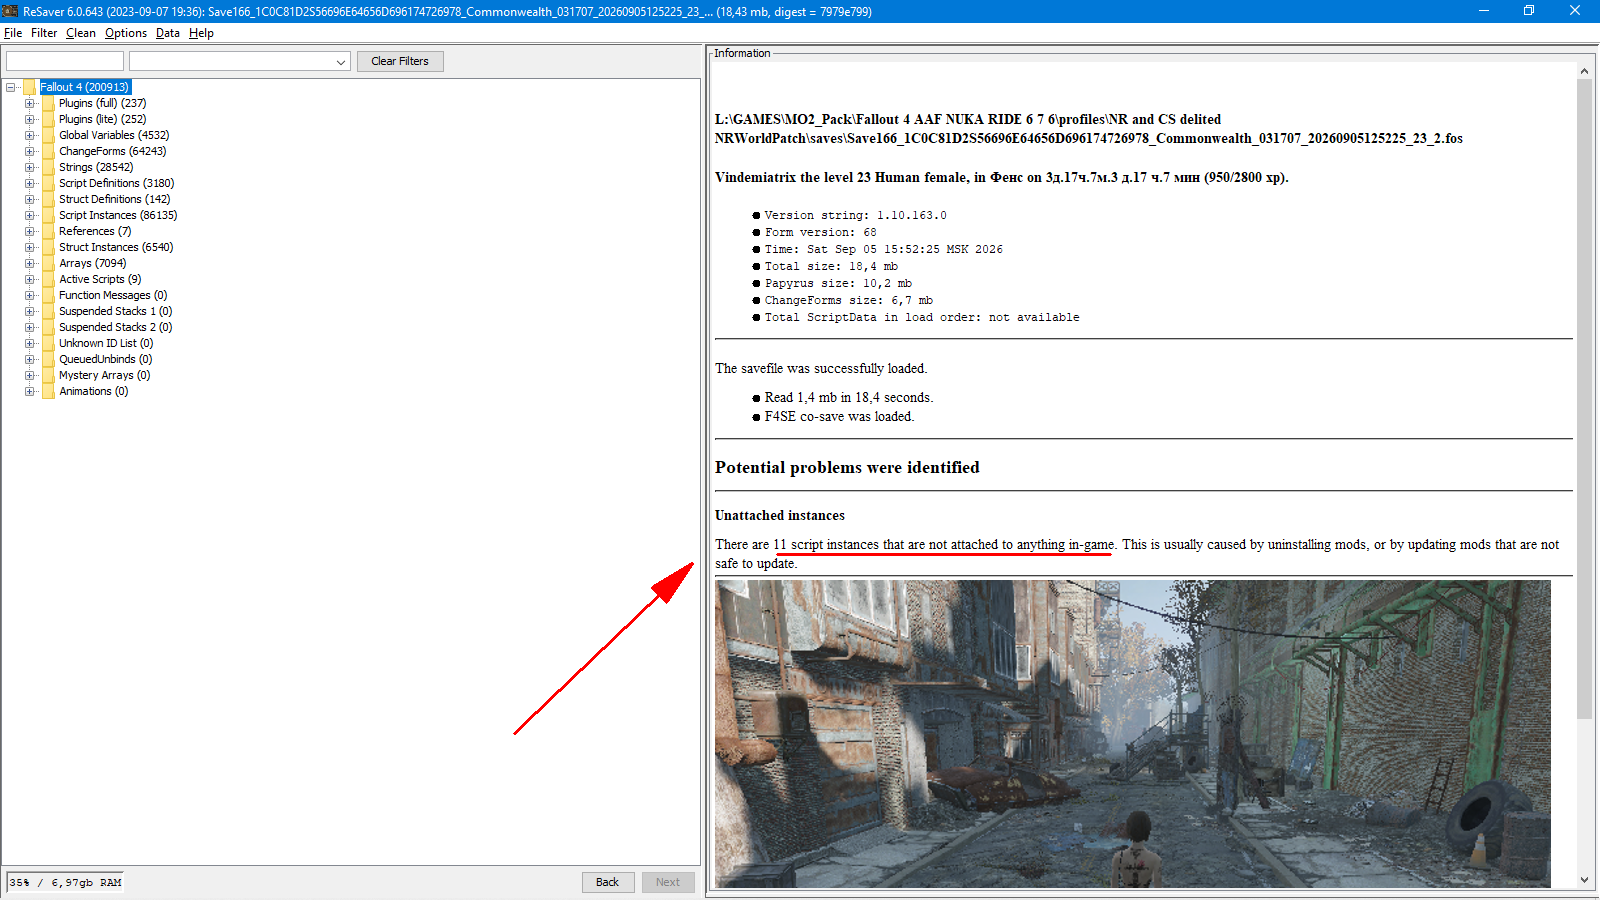Select Suspended Stacks 1 (0) tree item
1600x900 pixels.
[x=115, y=311]
